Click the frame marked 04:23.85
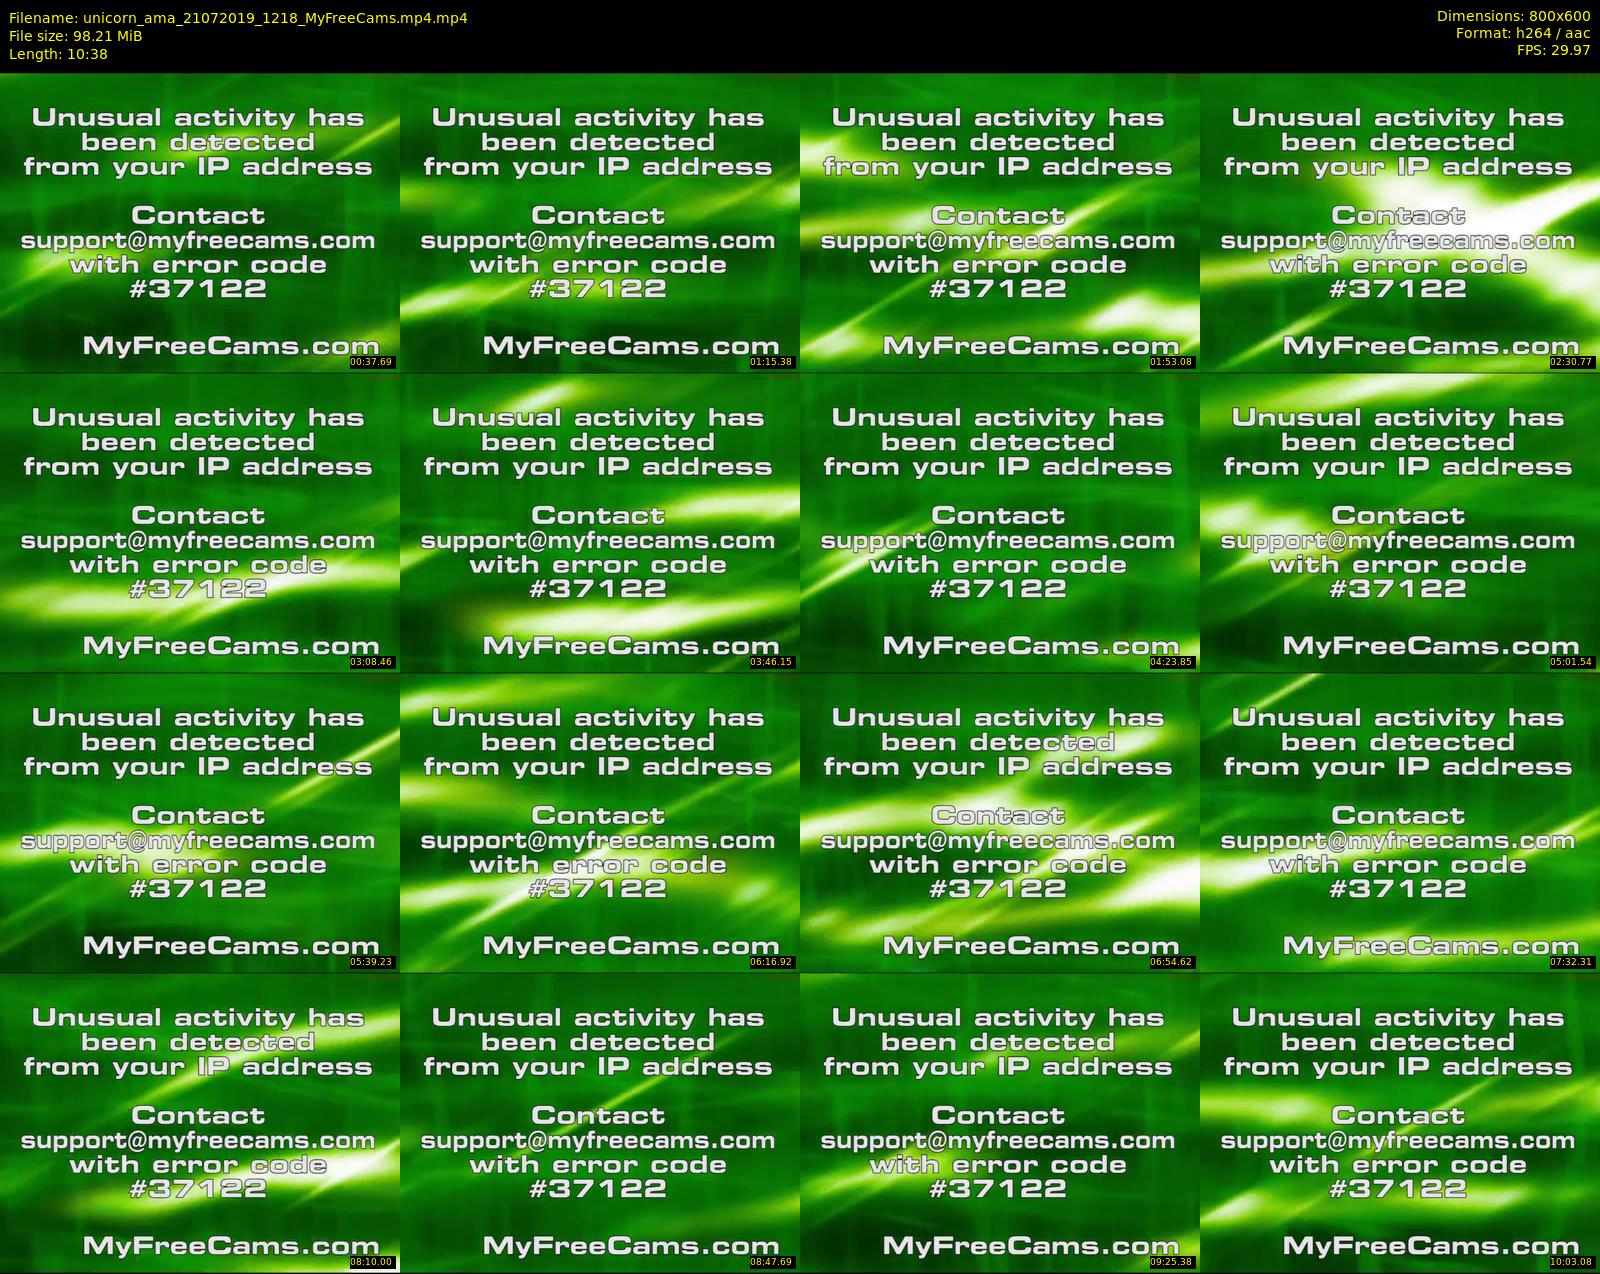The width and height of the screenshot is (1600, 1274). coord(1000,523)
